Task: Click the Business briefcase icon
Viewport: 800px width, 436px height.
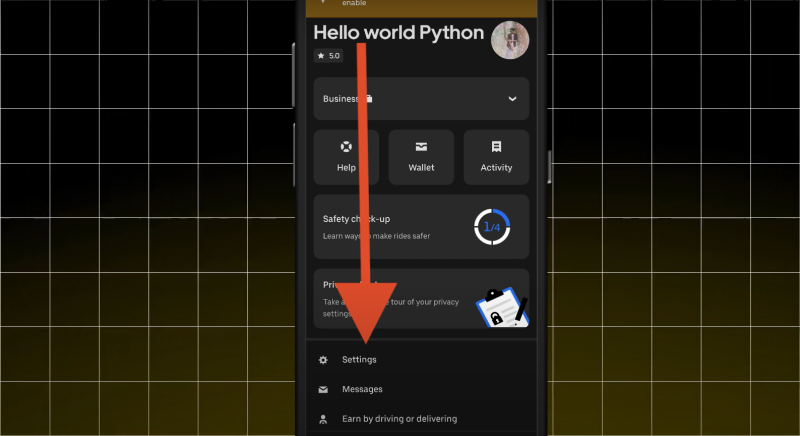Action: tap(369, 98)
